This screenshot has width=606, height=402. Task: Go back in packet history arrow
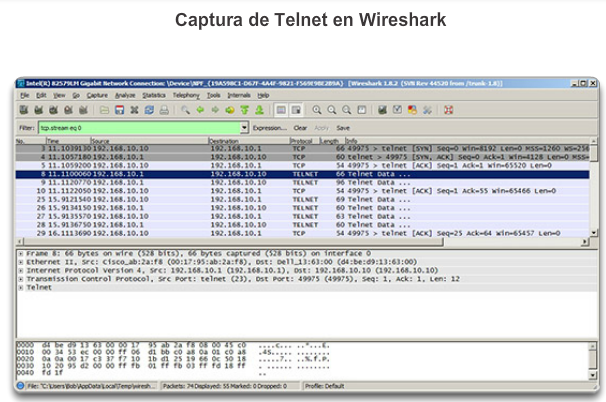click(x=200, y=110)
